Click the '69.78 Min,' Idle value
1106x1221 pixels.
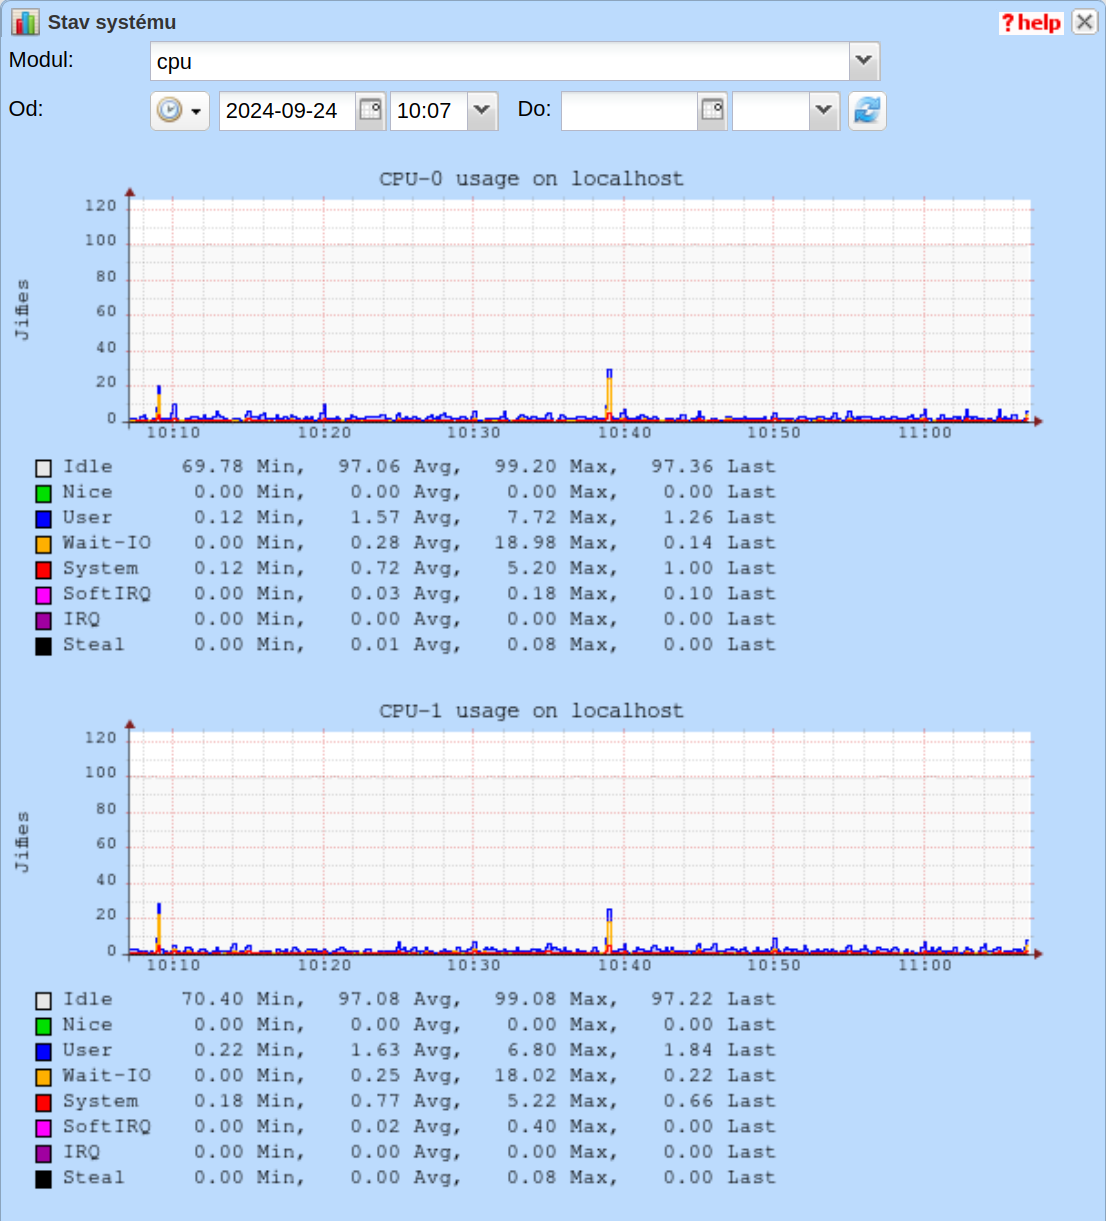243,467
